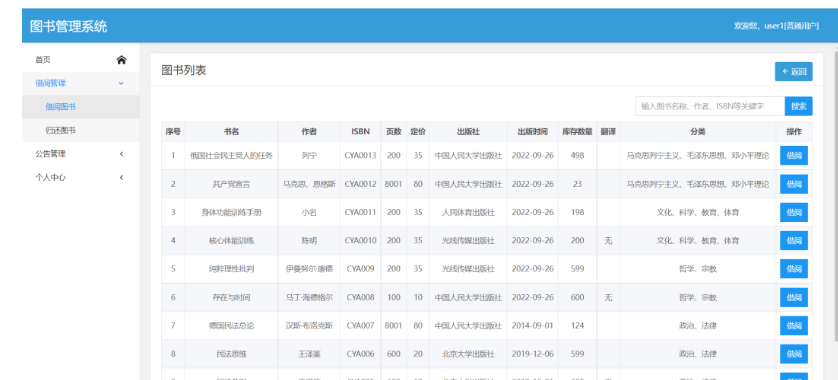The height and width of the screenshot is (380, 838).
Task: Borrow 身体功能训练手册 via 借阅 button
Action: pyautogui.click(x=794, y=212)
